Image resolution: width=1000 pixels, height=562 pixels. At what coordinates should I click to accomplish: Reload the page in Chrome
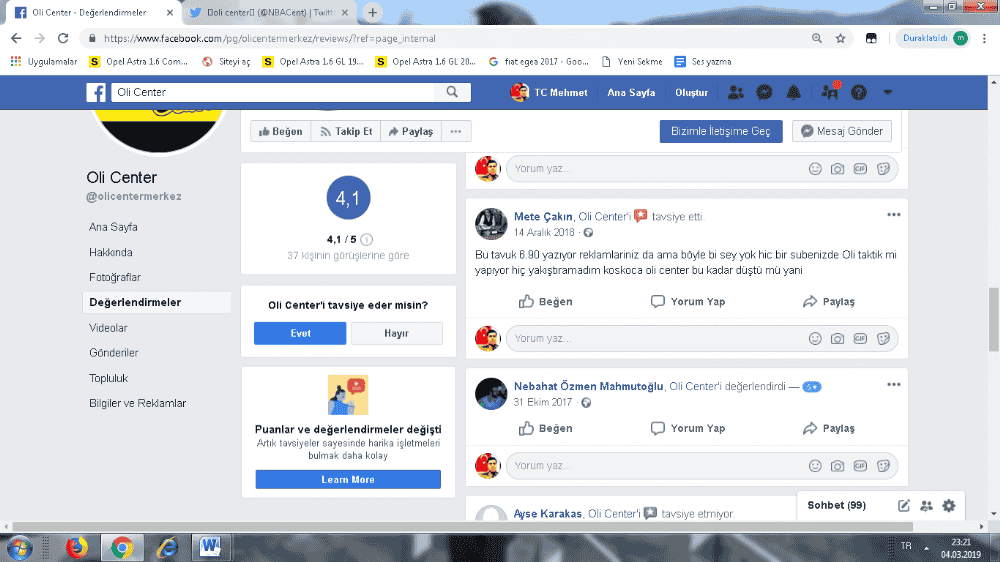tap(62, 38)
